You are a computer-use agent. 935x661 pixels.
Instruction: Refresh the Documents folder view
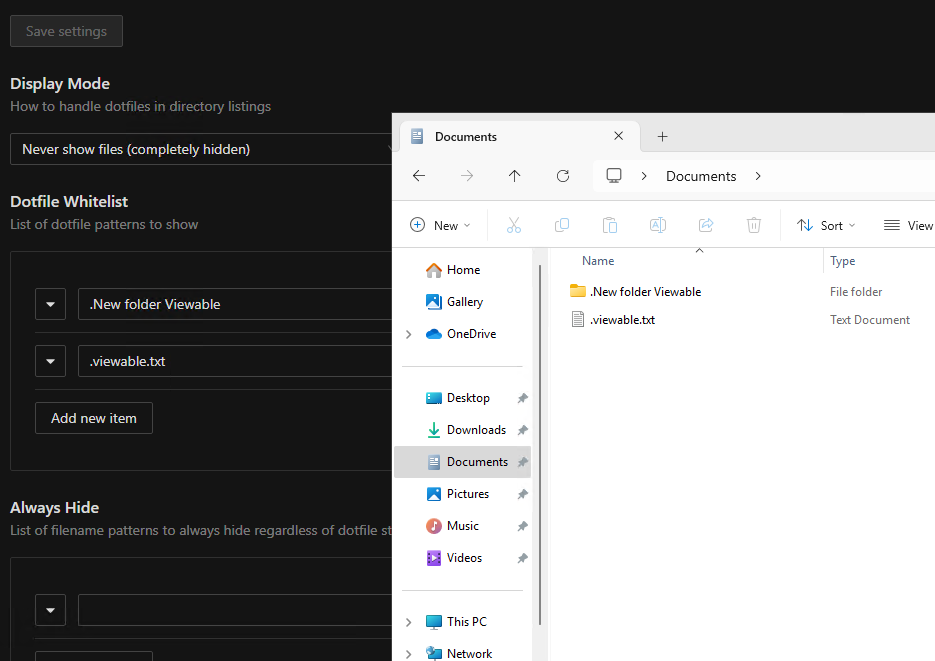coord(562,175)
